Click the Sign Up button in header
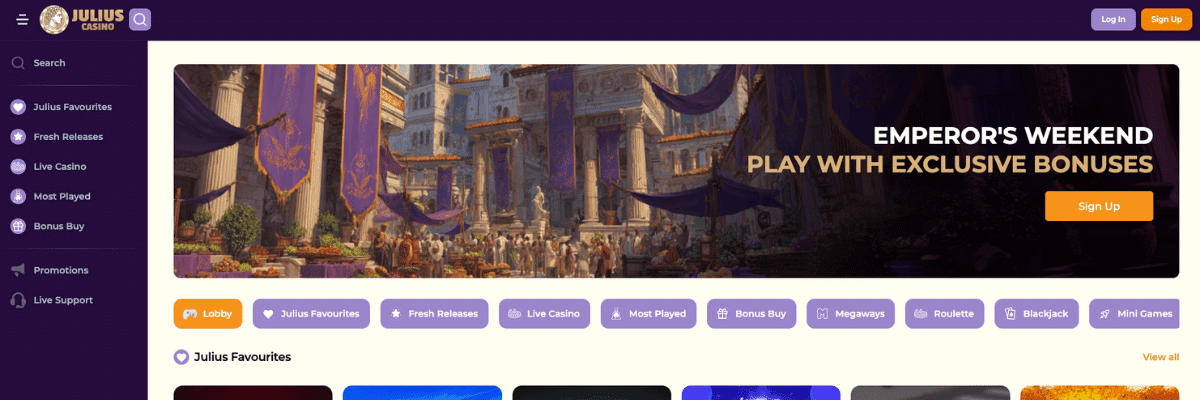The width and height of the screenshot is (1200, 400). (x=1166, y=19)
